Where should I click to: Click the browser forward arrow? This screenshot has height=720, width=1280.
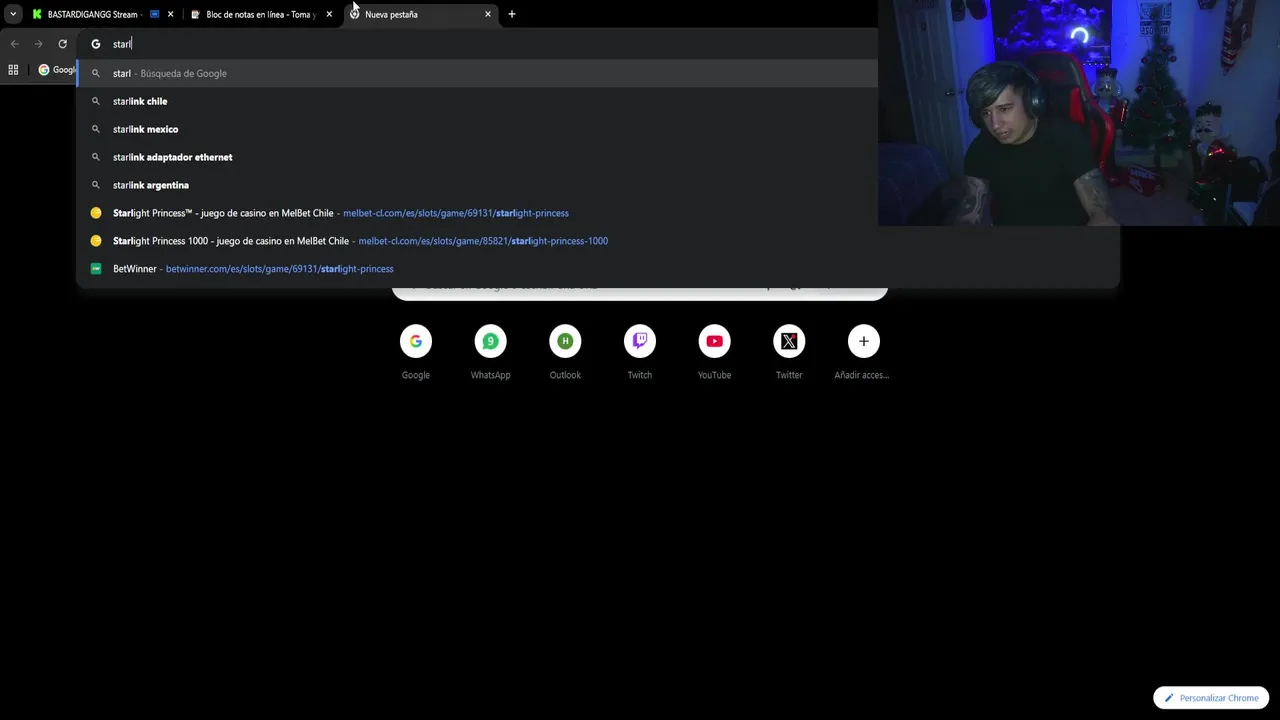pyautogui.click(x=38, y=44)
